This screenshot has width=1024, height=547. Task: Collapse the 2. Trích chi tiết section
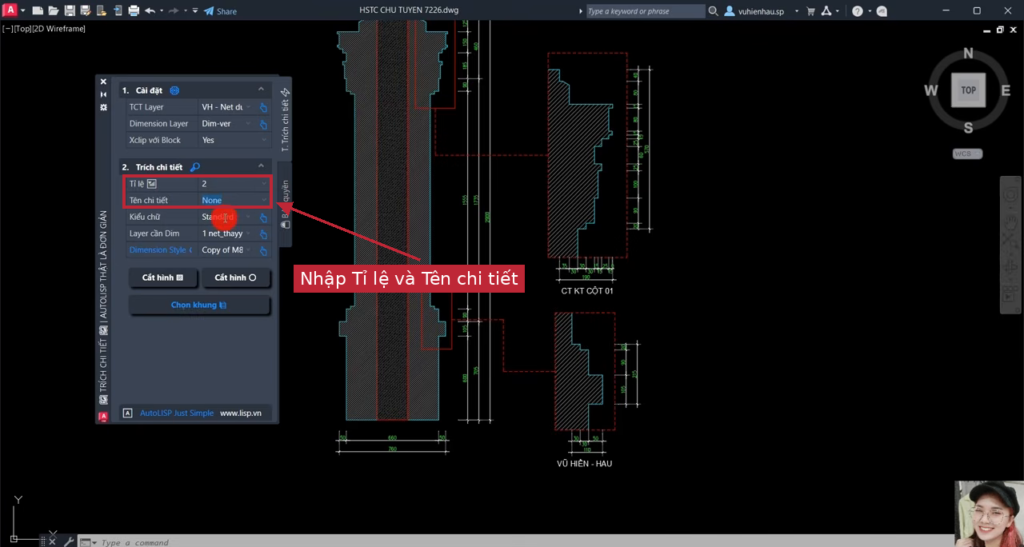point(261,166)
